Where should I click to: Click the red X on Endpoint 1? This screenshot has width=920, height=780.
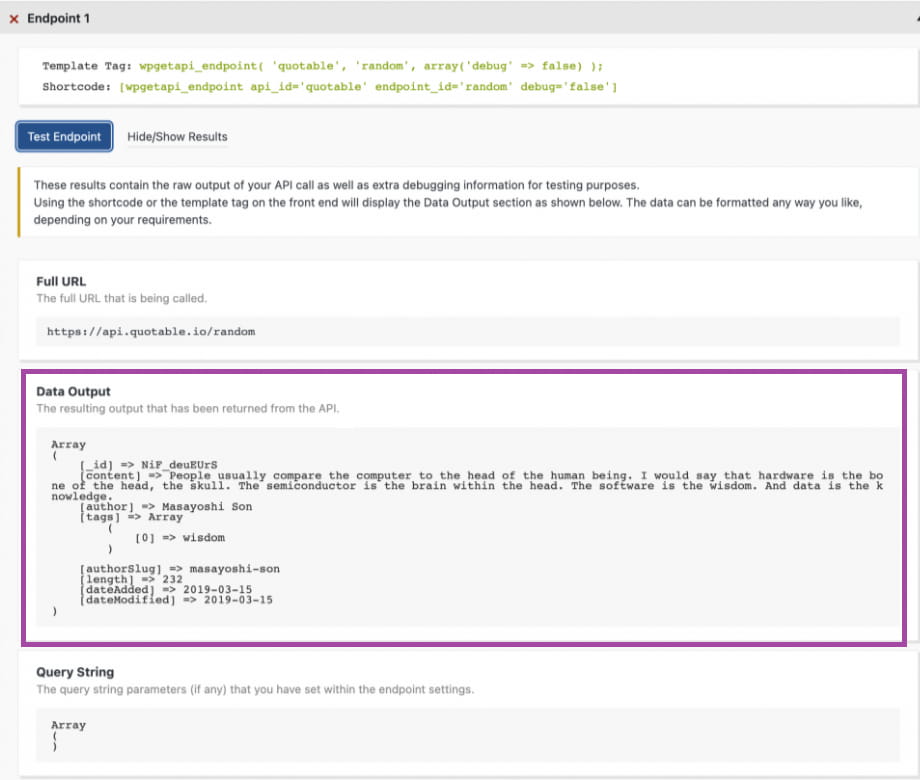click(14, 19)
